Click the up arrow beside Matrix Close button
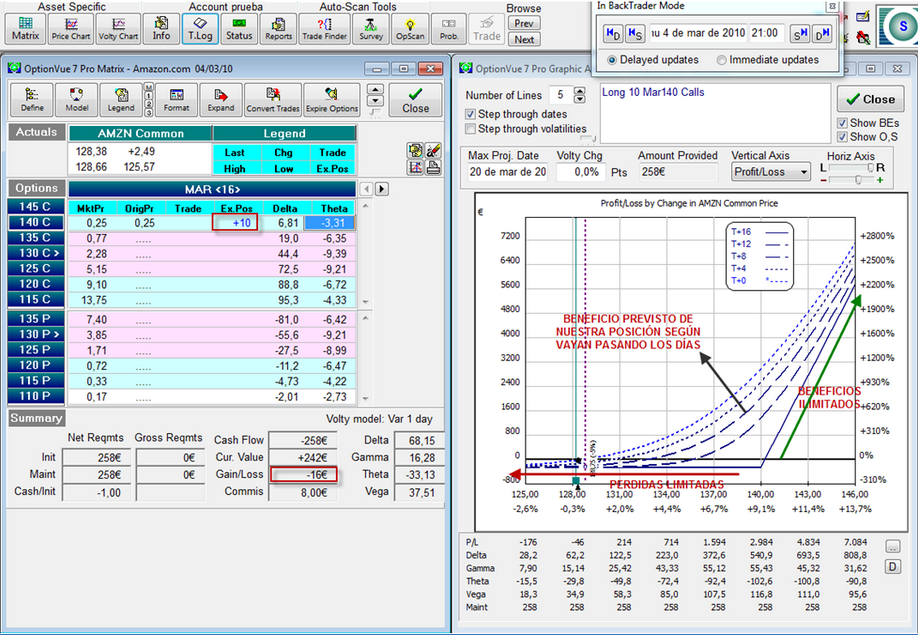 (x=375, y=90)
